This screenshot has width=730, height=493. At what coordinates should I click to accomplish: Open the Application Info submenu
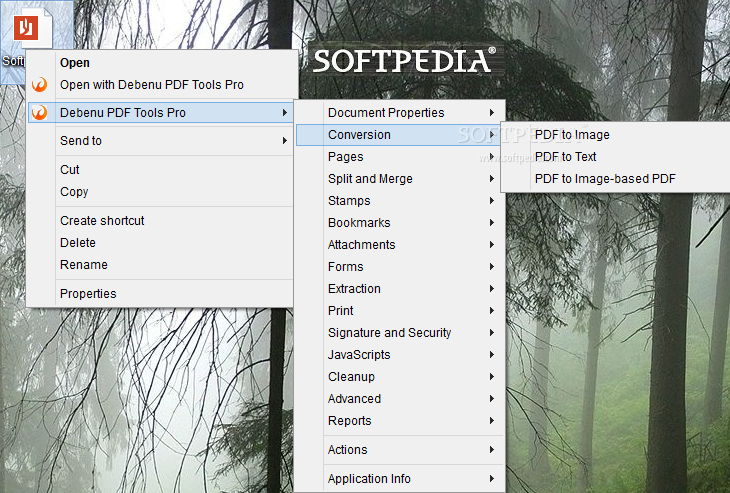(x=400, y=479)
